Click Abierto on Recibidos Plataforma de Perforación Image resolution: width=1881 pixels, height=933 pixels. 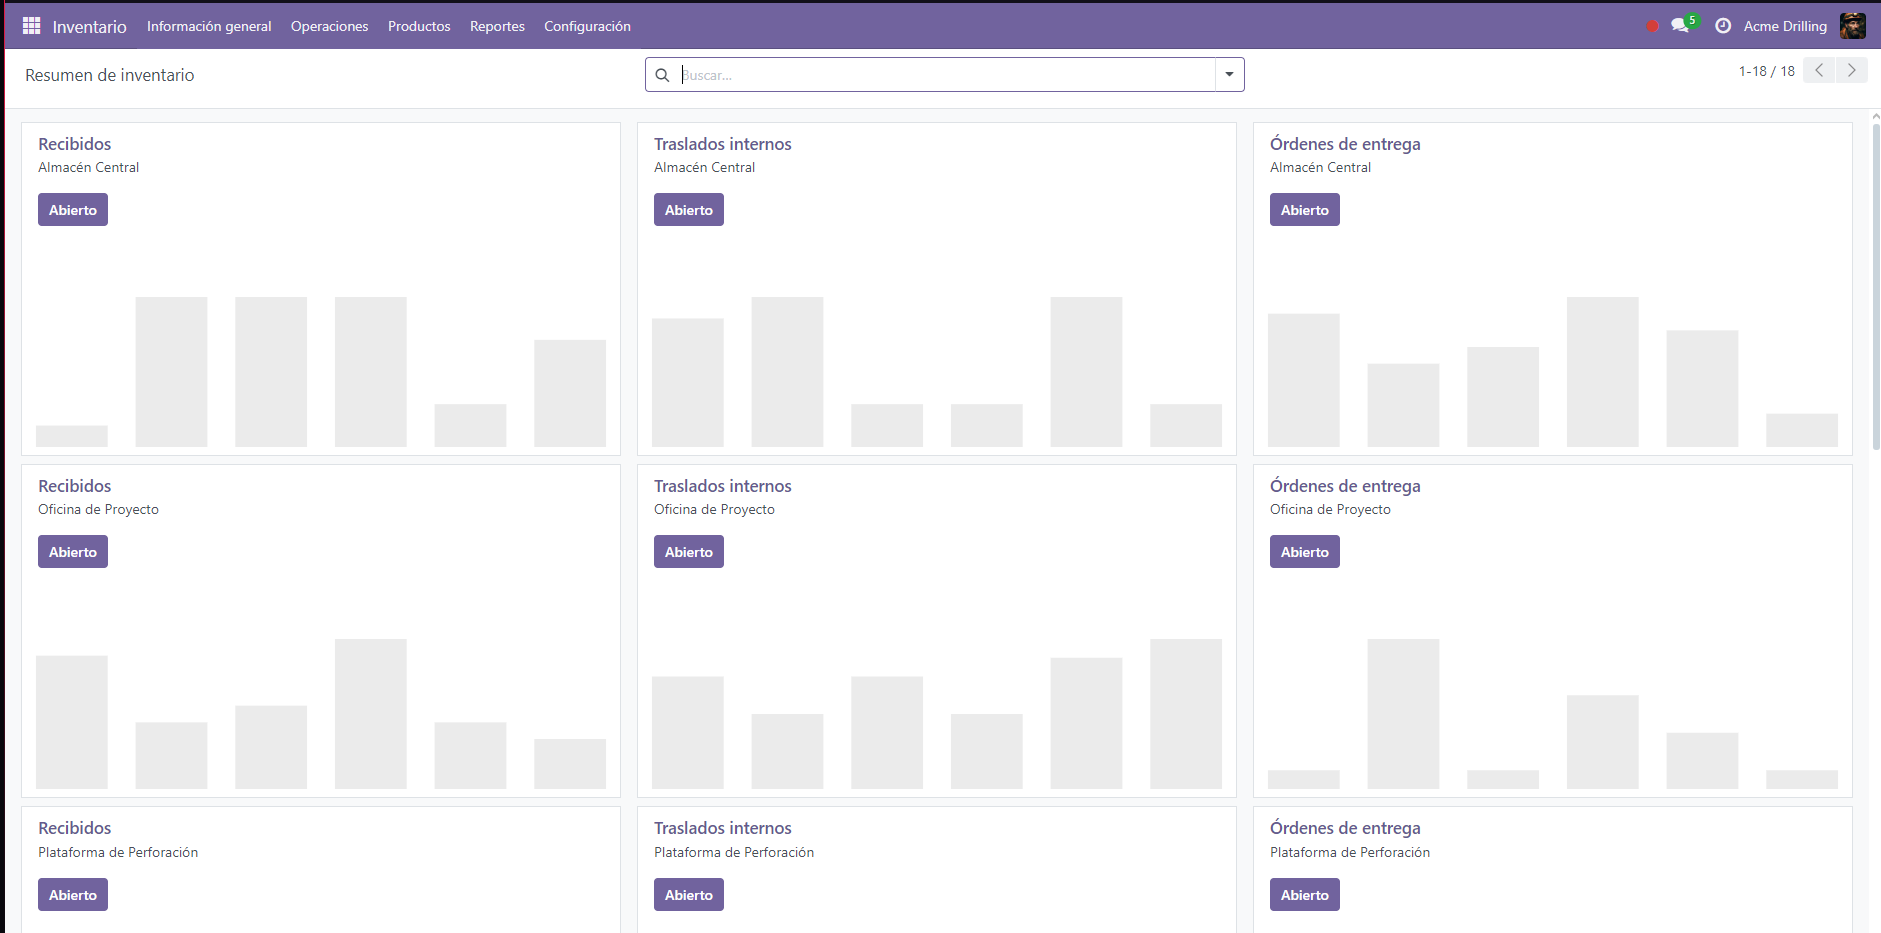[73, 895]
